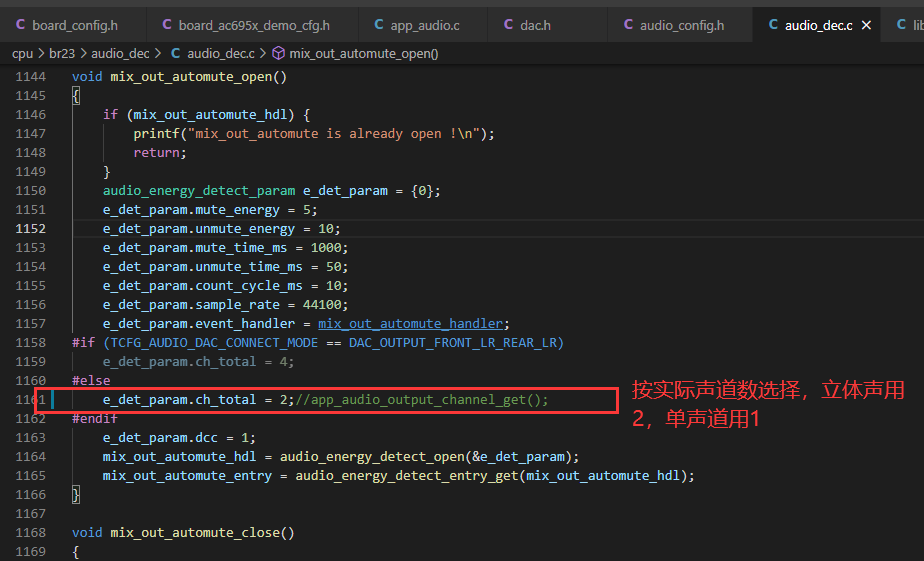
Task: Click the cube symbol icon in breadcrumb
Action: tap(279, 54)
